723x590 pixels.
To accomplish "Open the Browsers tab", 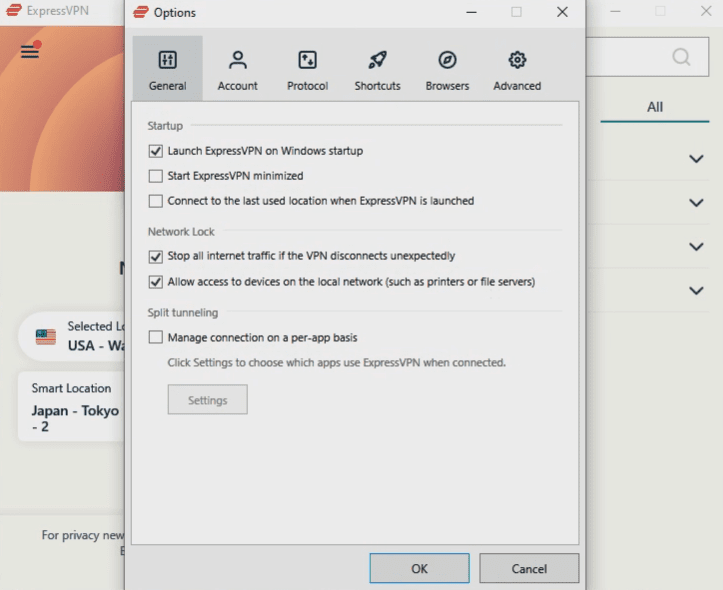I will pos(447,69).
